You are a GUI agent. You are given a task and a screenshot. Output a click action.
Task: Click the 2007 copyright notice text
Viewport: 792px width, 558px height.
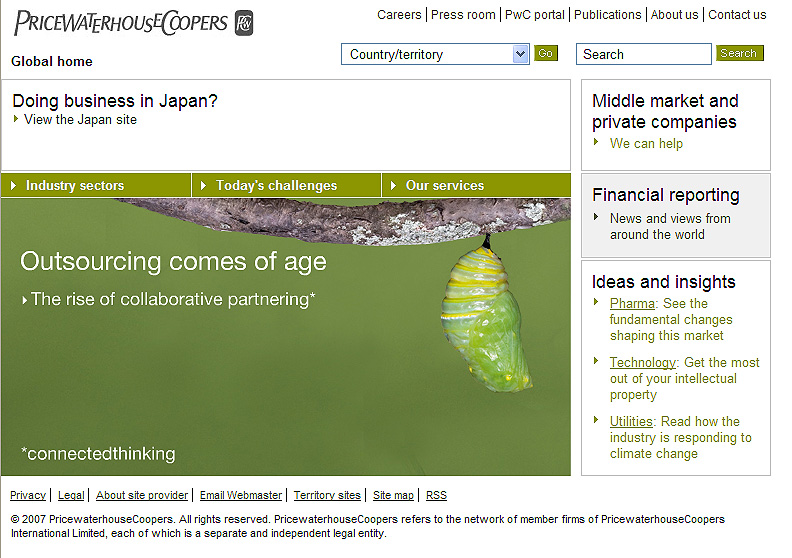tap(368, 526)
